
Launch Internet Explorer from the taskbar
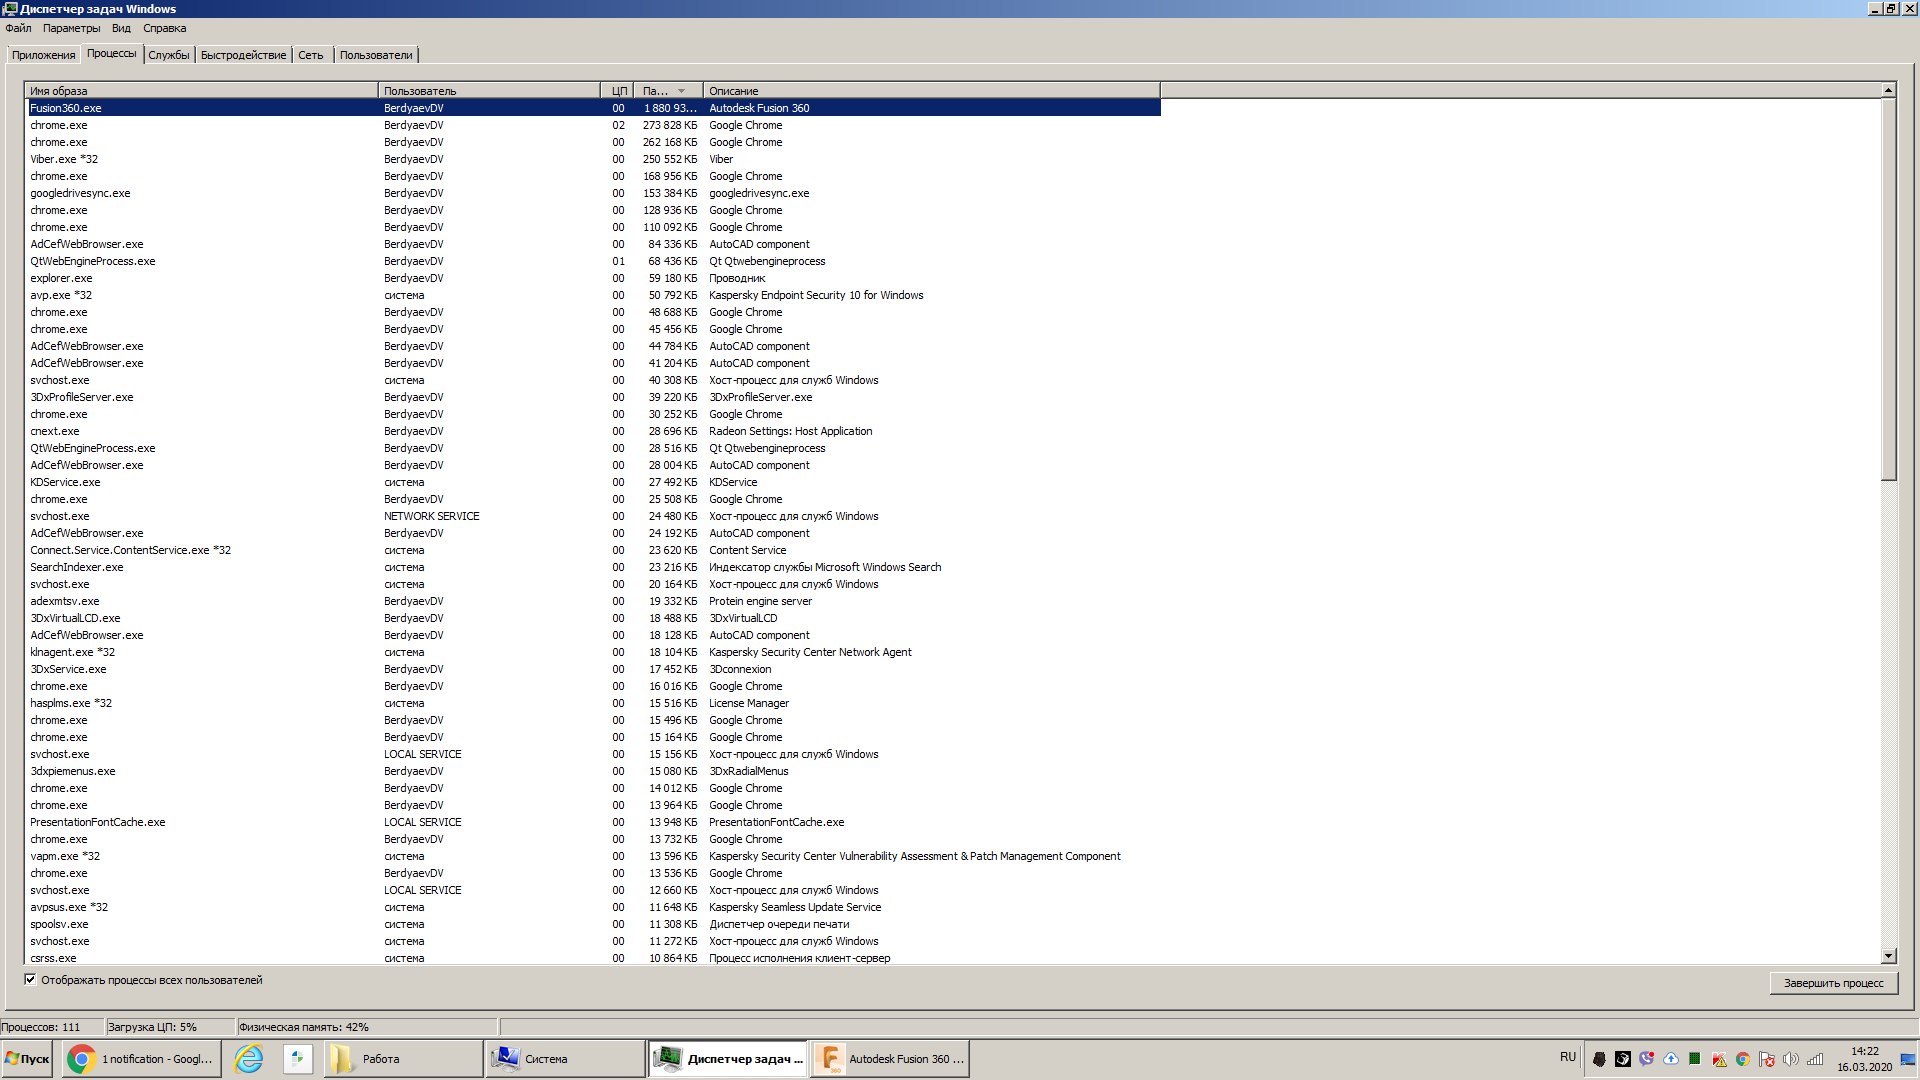pyautogui.click(x=248, y=1059)
